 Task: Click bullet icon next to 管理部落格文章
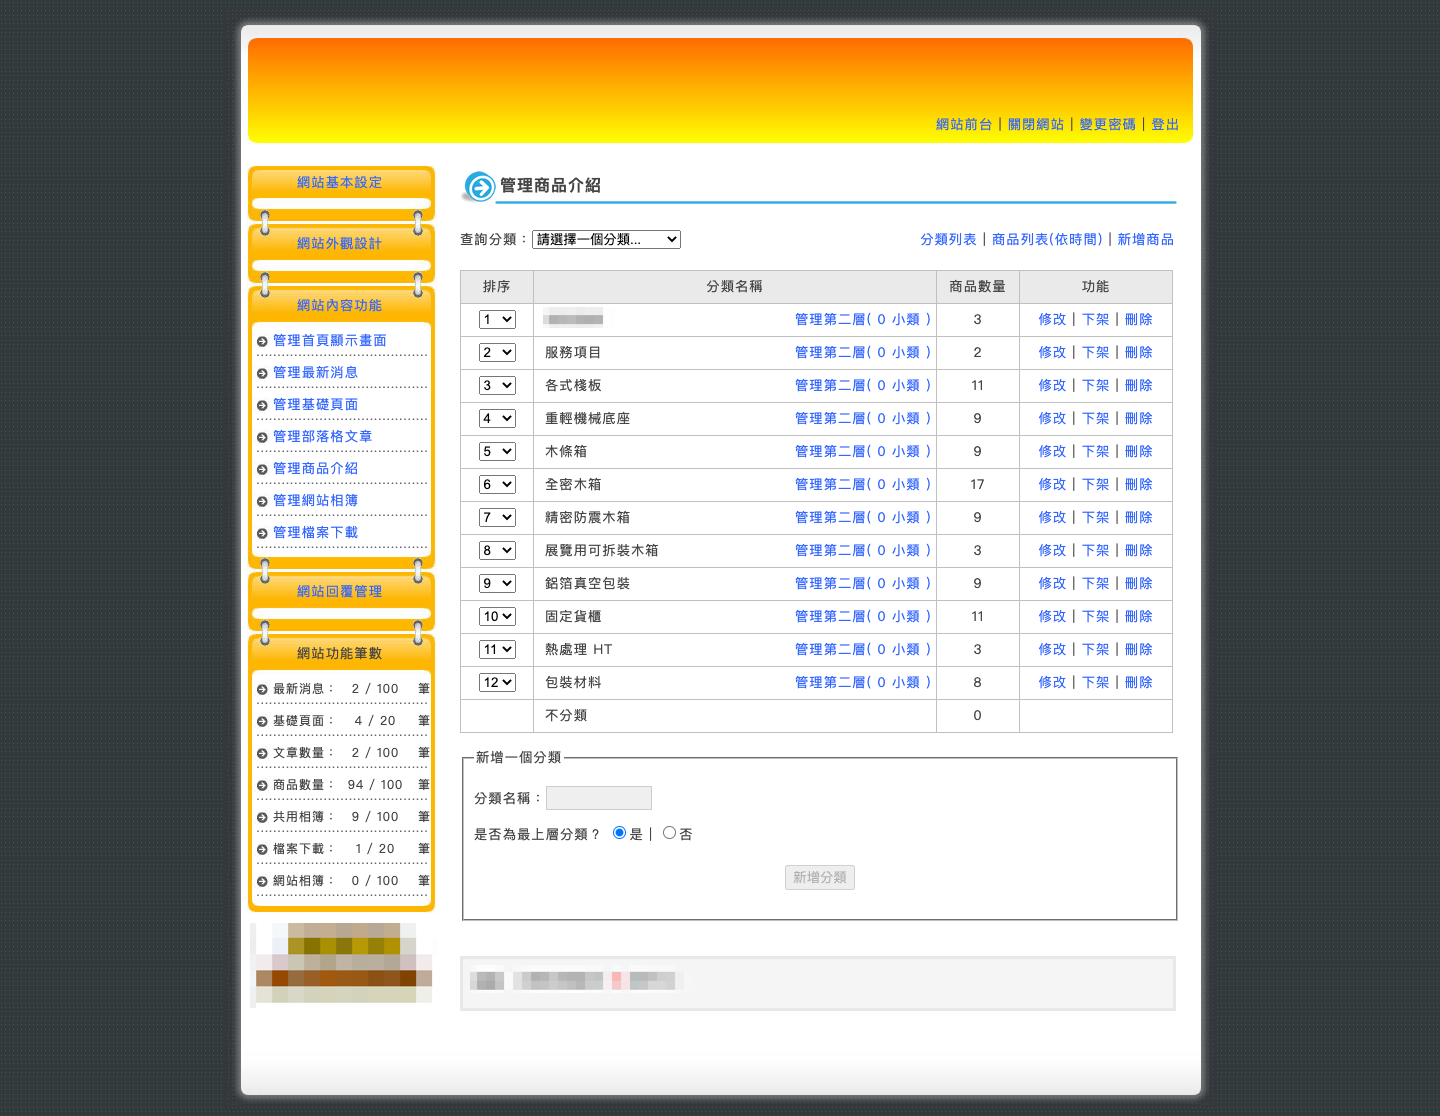[262, 438]
